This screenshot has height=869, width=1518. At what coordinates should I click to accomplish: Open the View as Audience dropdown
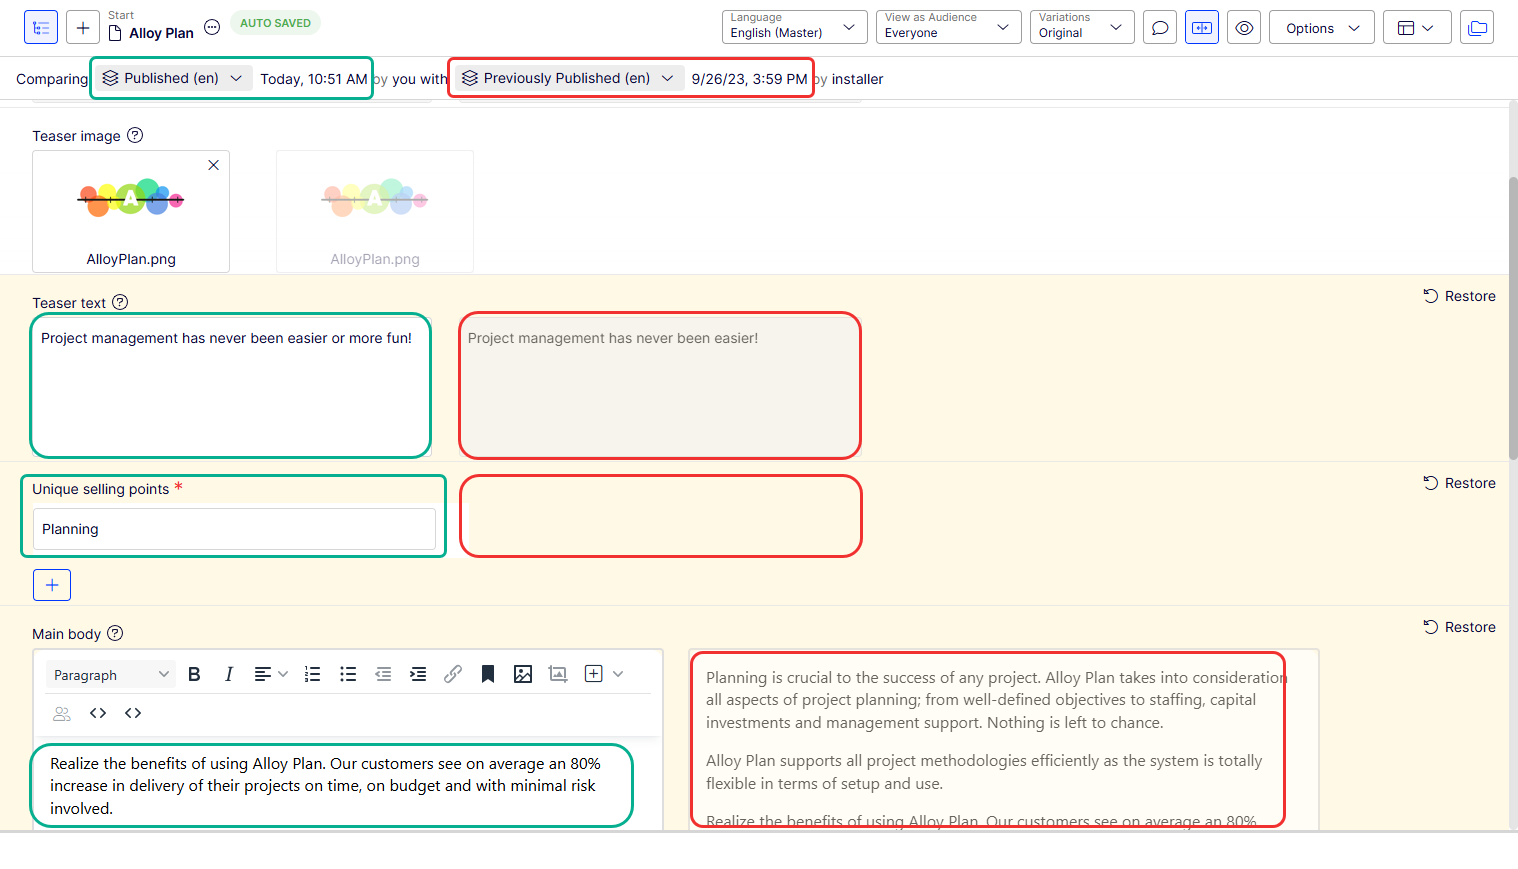(x=949, y=27)
